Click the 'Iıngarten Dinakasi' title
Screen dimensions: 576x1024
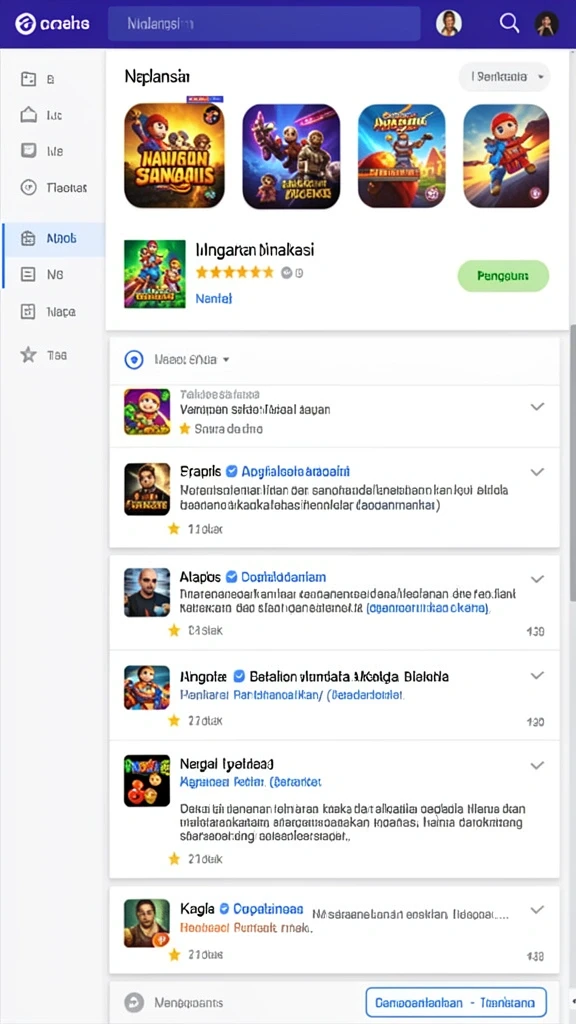(255, 249)
